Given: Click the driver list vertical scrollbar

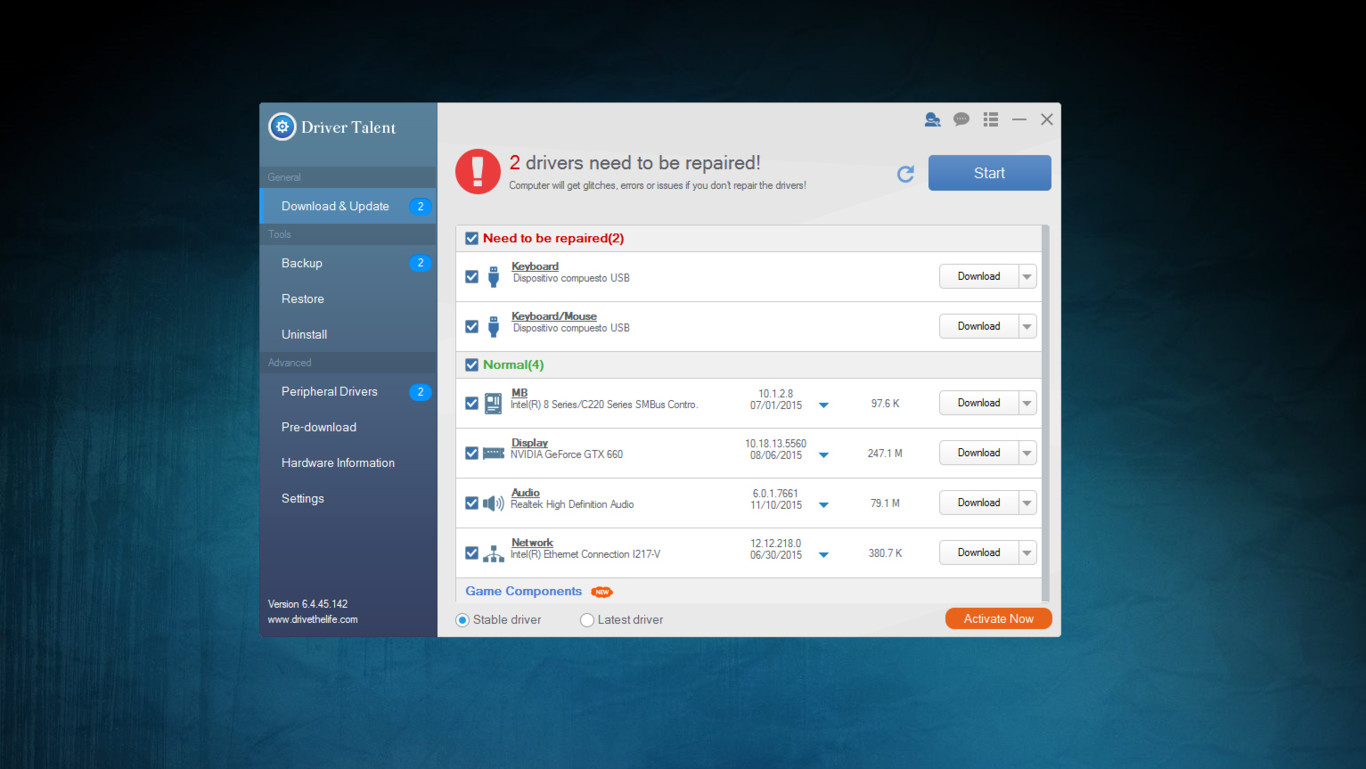Looking at the screenshot, I should [1045, 400].
